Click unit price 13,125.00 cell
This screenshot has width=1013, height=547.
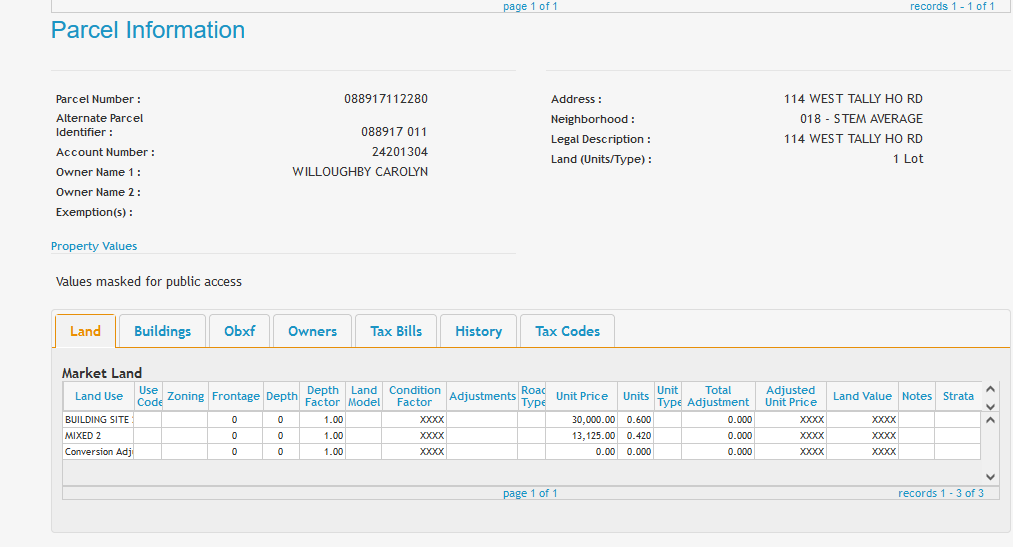coord(581,436)
